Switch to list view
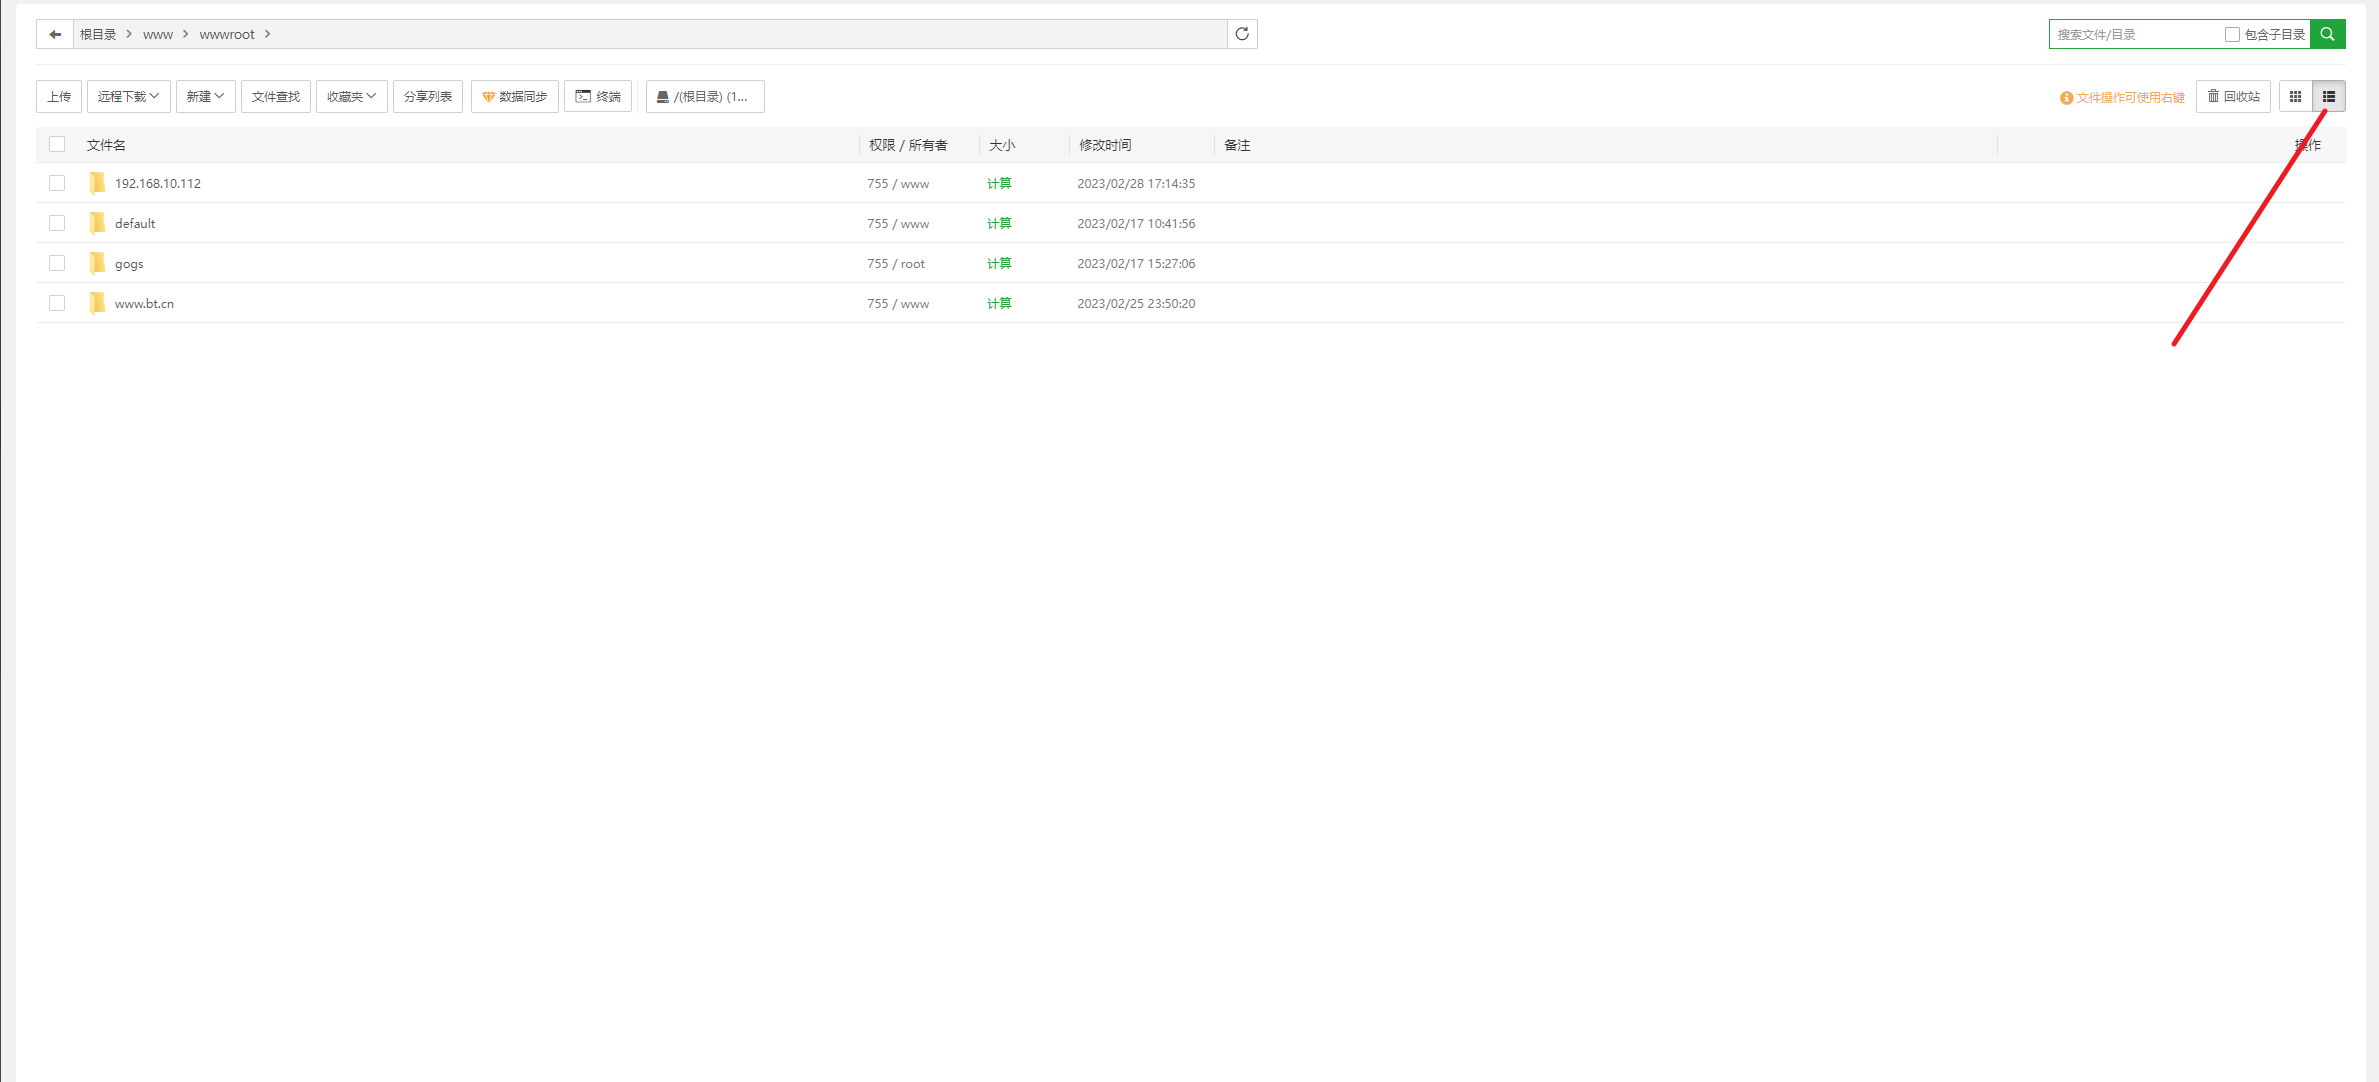 [2329, 97]
